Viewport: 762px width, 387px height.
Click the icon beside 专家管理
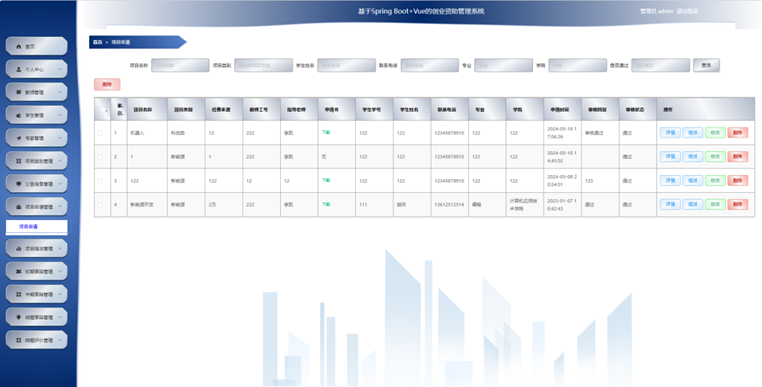tap(19, 138)
